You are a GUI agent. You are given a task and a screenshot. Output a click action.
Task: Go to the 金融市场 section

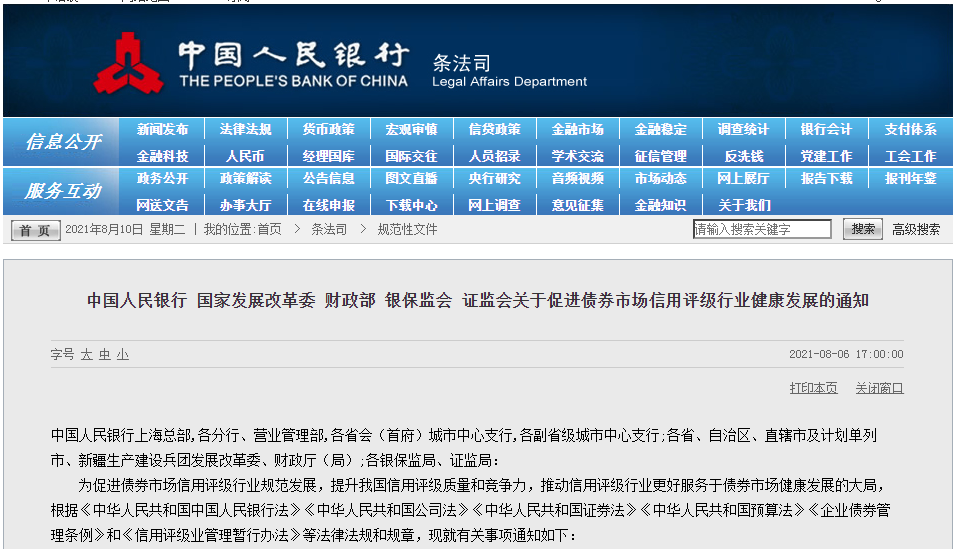tap(577, 130)
